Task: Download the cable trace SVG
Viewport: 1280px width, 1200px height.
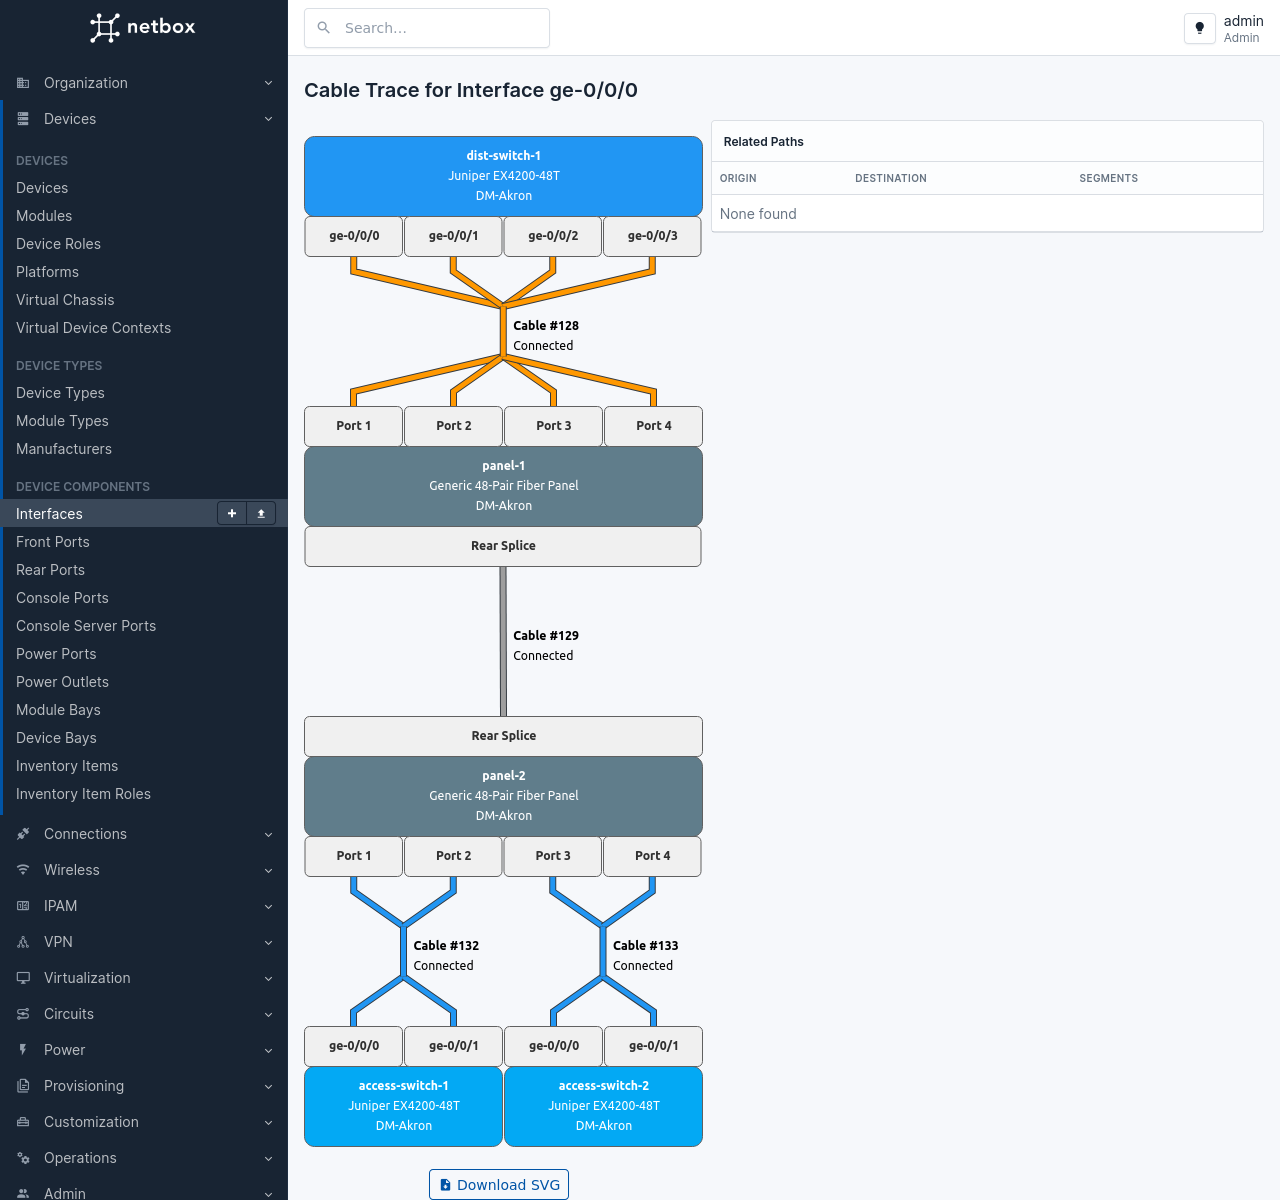Action: tap(499, 1185)
